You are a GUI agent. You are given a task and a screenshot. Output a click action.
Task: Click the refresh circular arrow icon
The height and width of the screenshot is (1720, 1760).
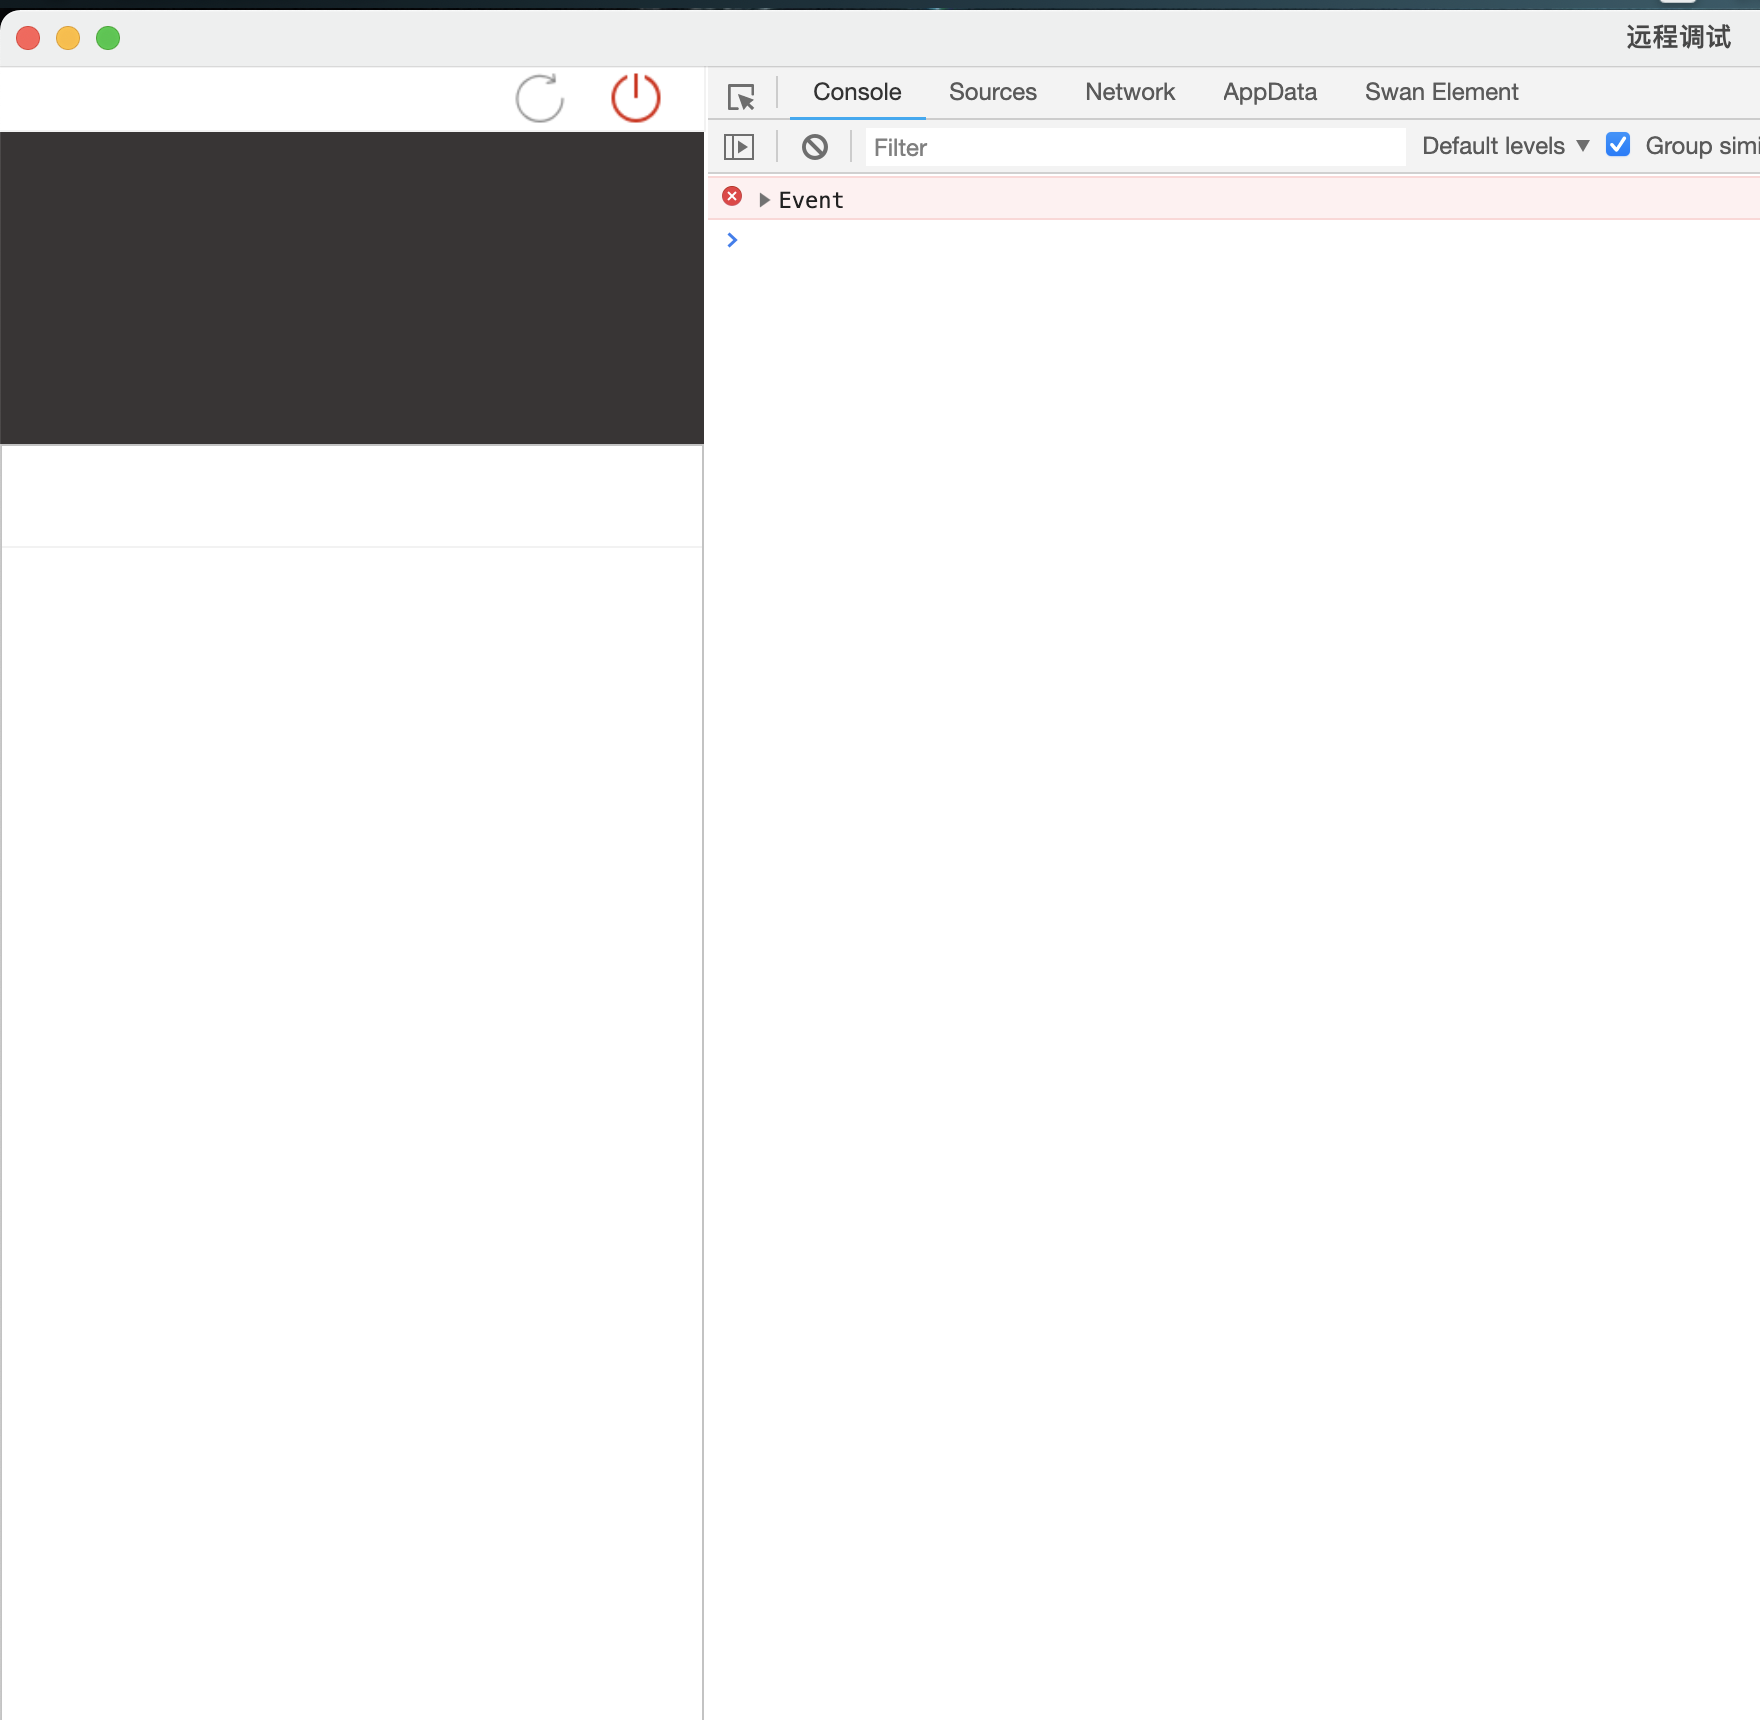click(x=540, y=98)
